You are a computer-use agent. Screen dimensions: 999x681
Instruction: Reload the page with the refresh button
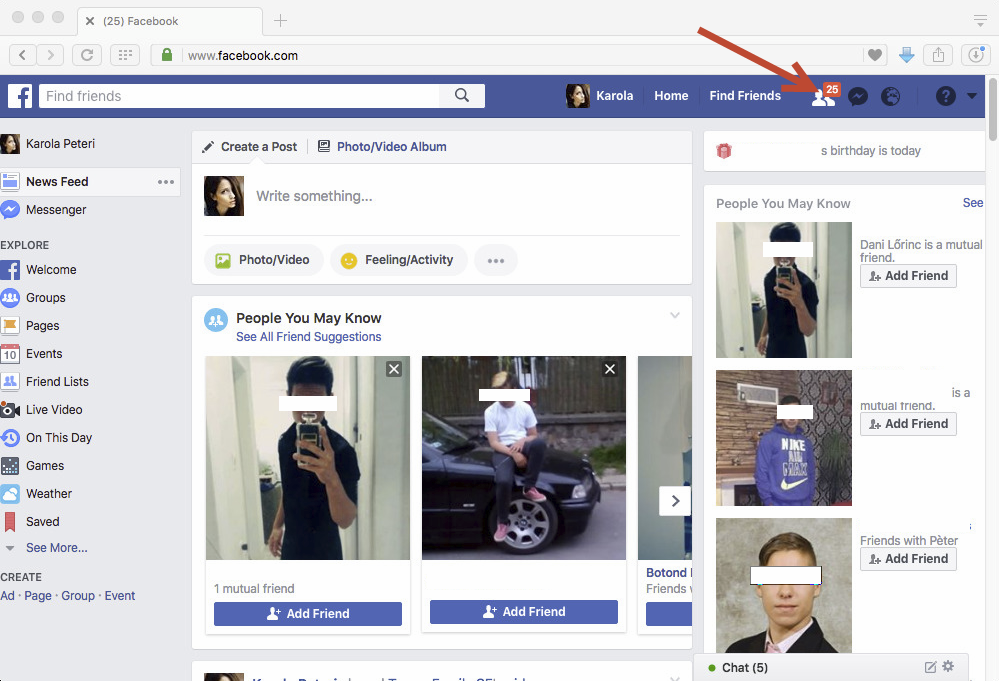point(87,55)
